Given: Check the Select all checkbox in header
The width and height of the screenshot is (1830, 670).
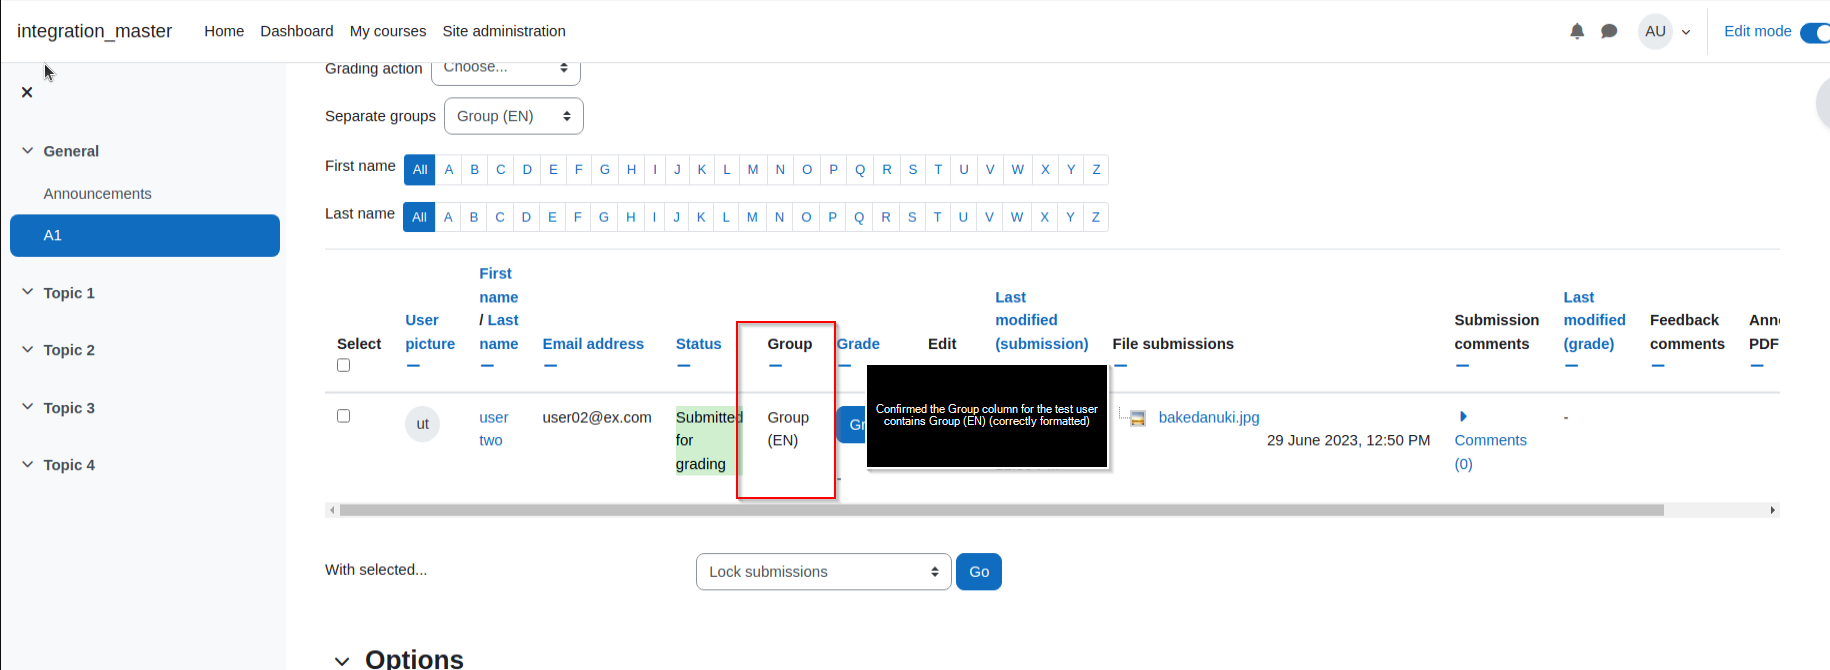Looking at the screenshot, I should [343, 365].
